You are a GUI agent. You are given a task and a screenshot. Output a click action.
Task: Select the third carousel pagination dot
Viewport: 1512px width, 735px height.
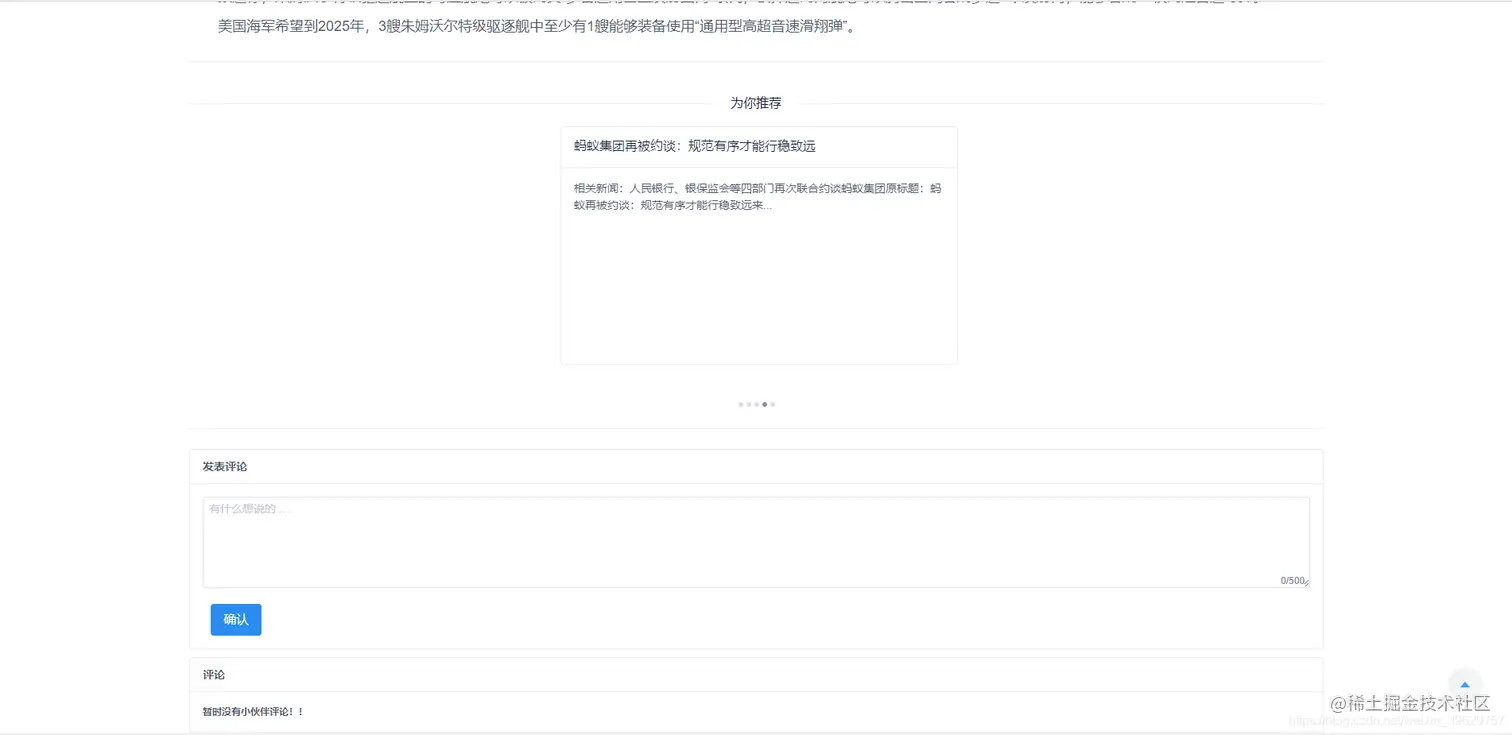click(756, 404)
